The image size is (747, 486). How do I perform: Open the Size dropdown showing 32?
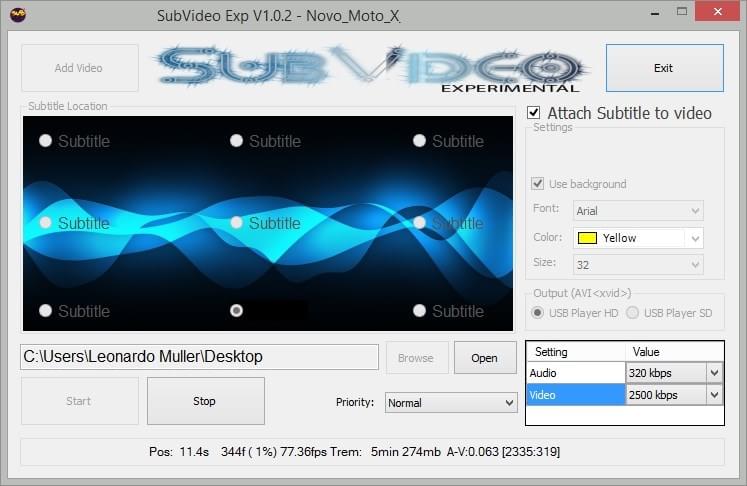tap(638, 264)
